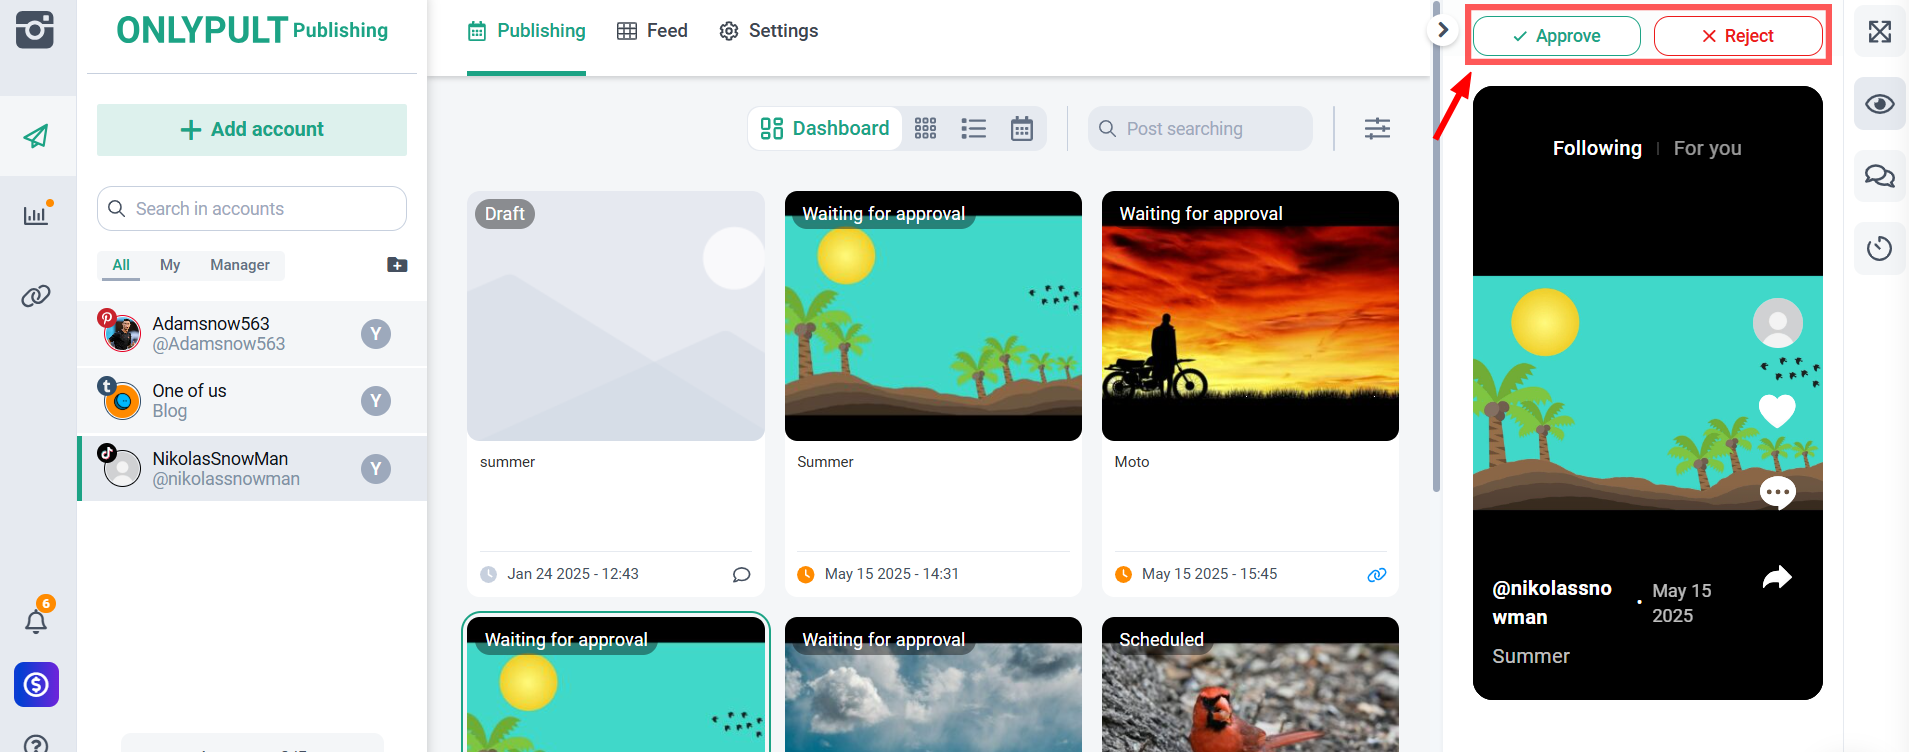Open notifications bell with badge
Viewport: 1909px width, 752px height.
pyautogui.click(x=36, y=621)
